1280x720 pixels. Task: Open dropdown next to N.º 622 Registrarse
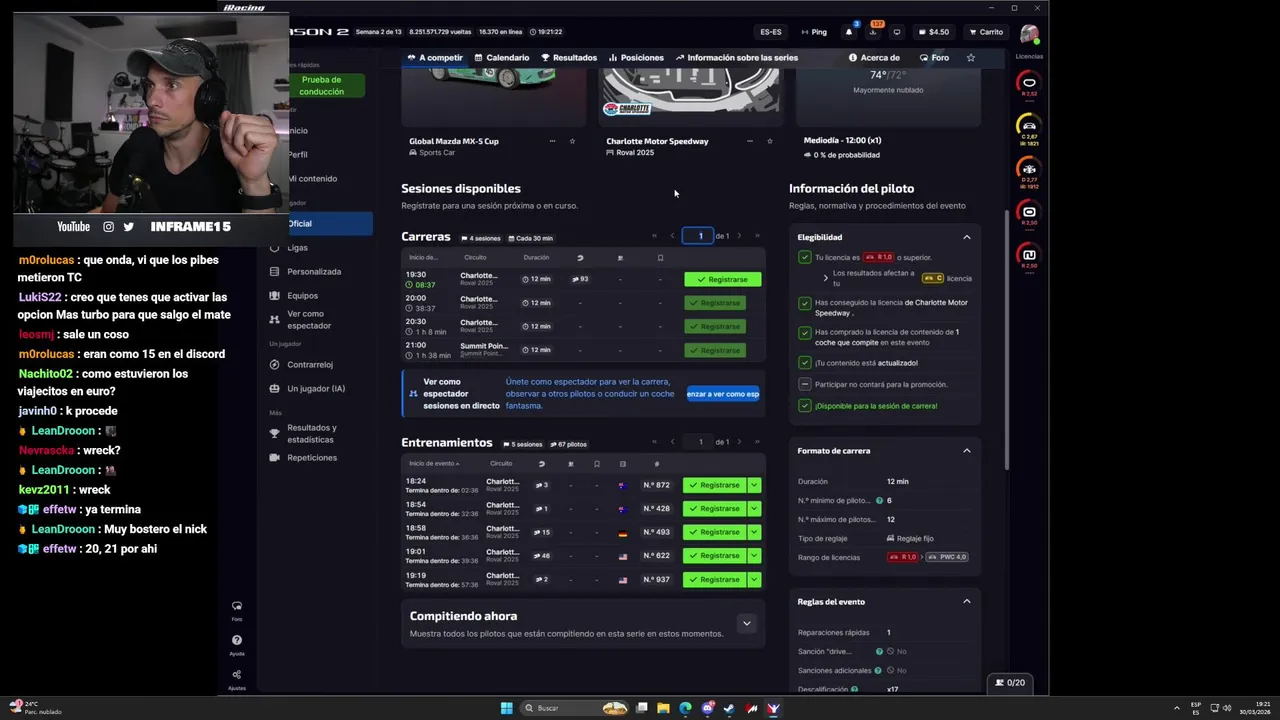[x=754, y=556]
